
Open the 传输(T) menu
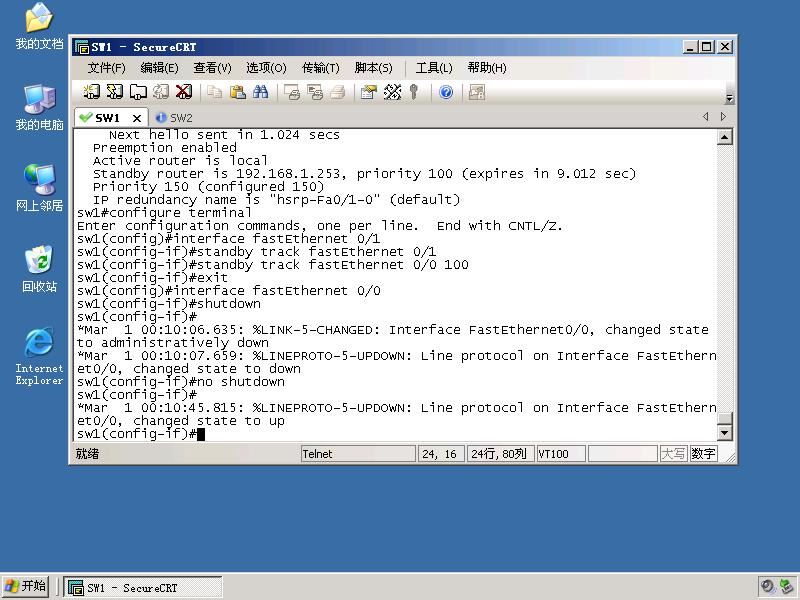click(x=320, y=68)
